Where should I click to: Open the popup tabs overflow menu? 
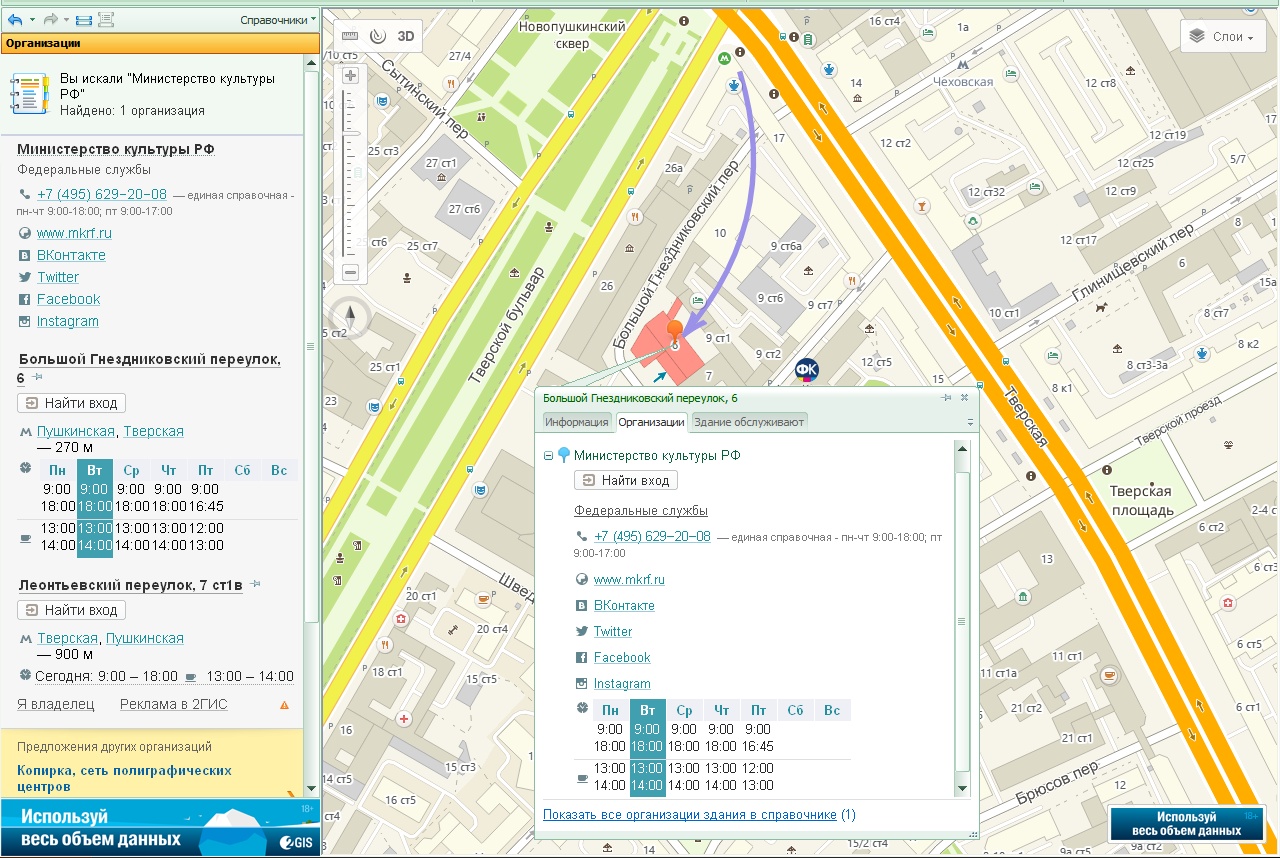pos(970,423)
